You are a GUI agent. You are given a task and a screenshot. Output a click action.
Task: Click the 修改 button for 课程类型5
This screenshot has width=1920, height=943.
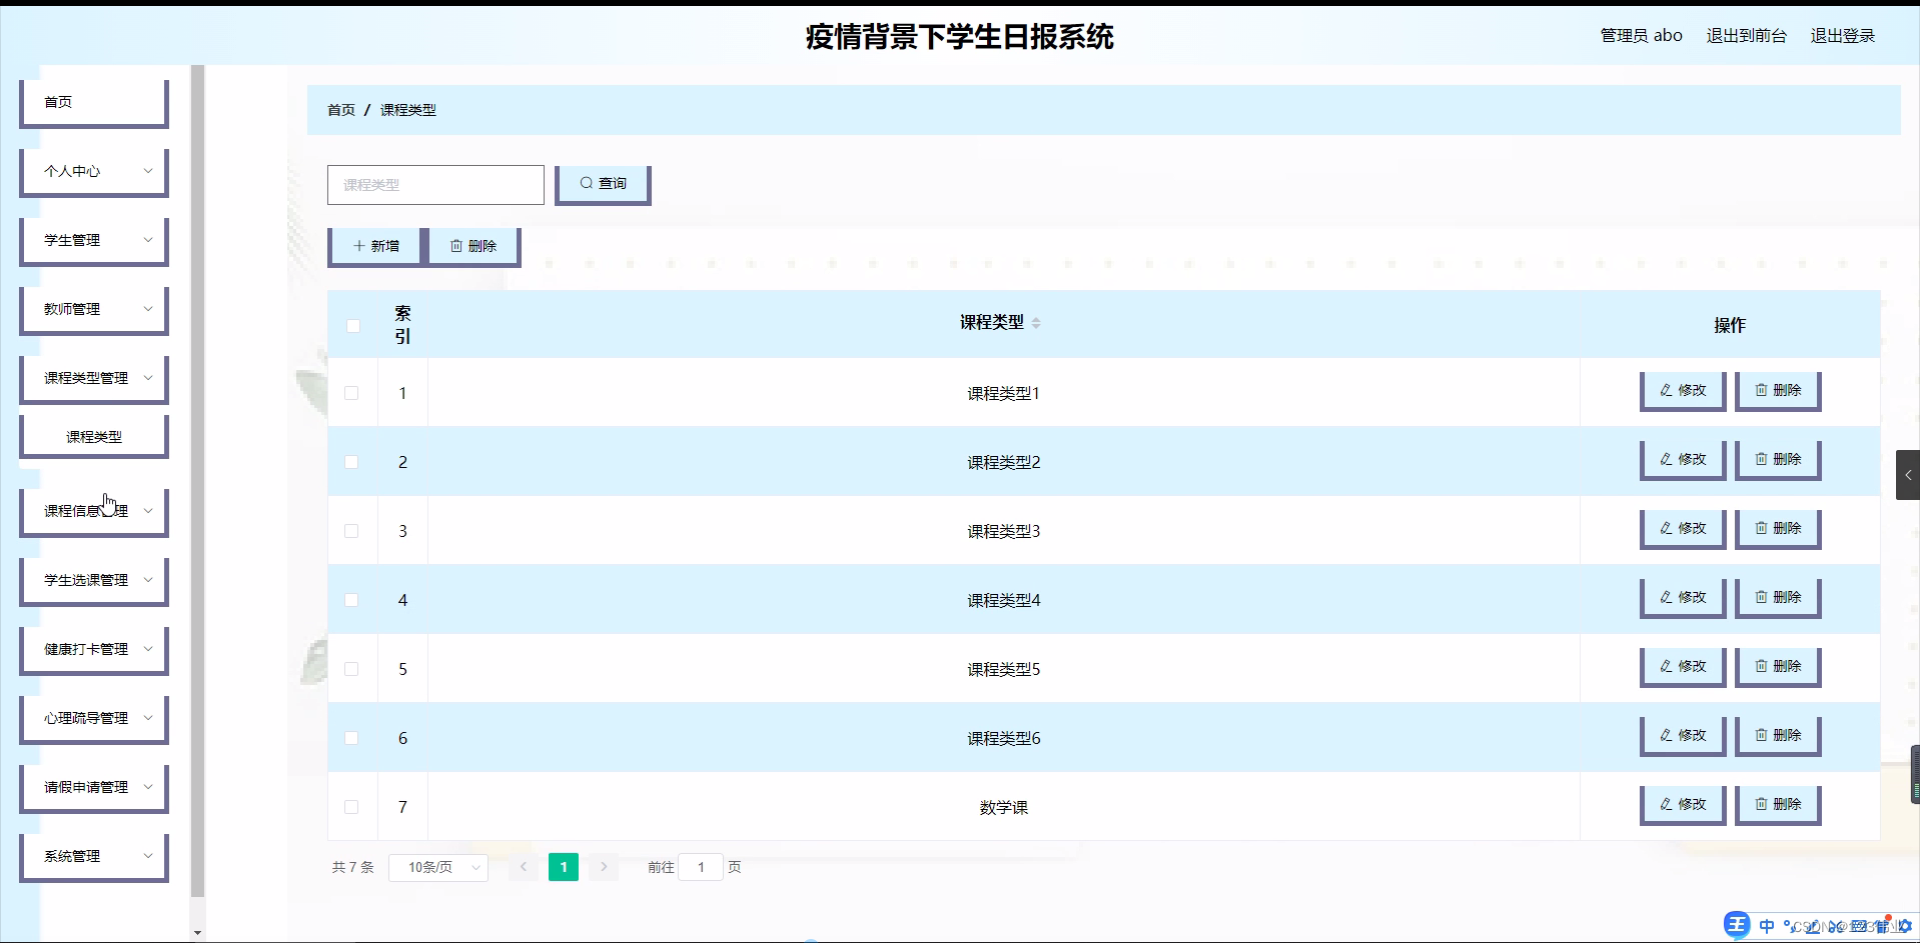tap(1682, 666)
